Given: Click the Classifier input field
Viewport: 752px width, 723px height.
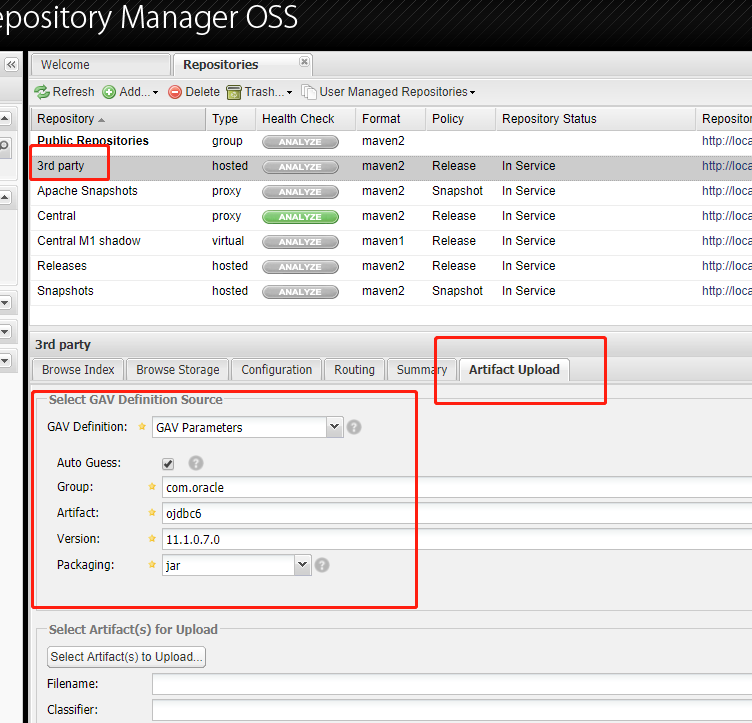Looking at the screenshot, I should pyautogui.click(x=452, y=710).
